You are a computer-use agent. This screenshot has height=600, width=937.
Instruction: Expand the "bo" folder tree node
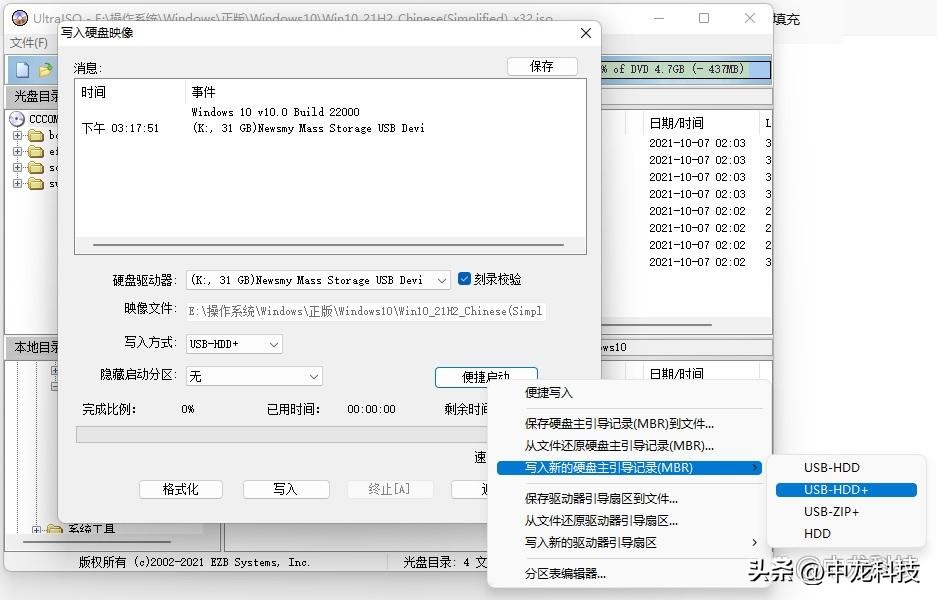coord(17,135)
